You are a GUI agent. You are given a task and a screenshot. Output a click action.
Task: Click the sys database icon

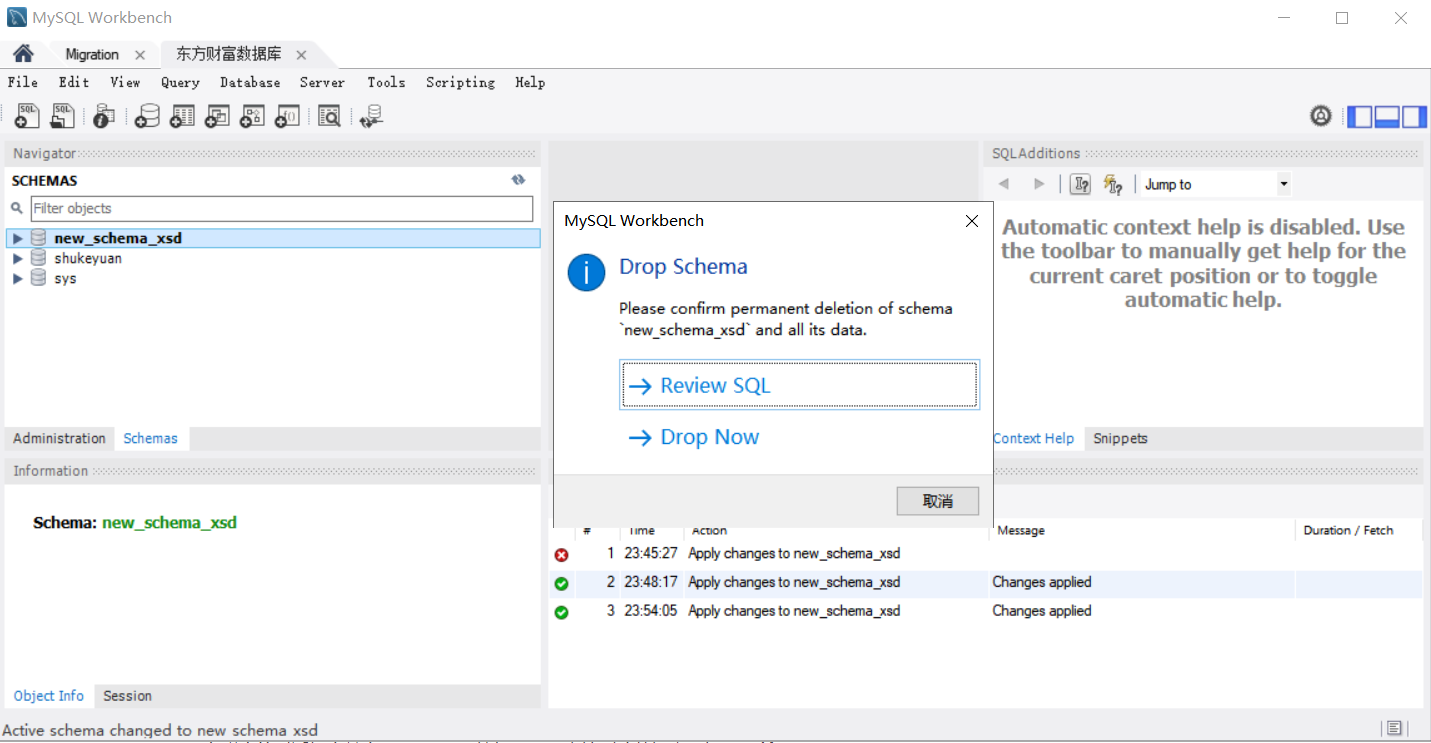38,278
